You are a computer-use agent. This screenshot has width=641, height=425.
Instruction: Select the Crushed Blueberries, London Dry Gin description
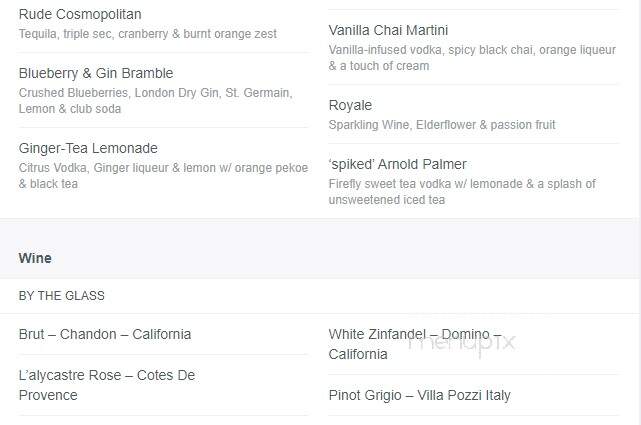pyautogui.click(x=156, y=101)
